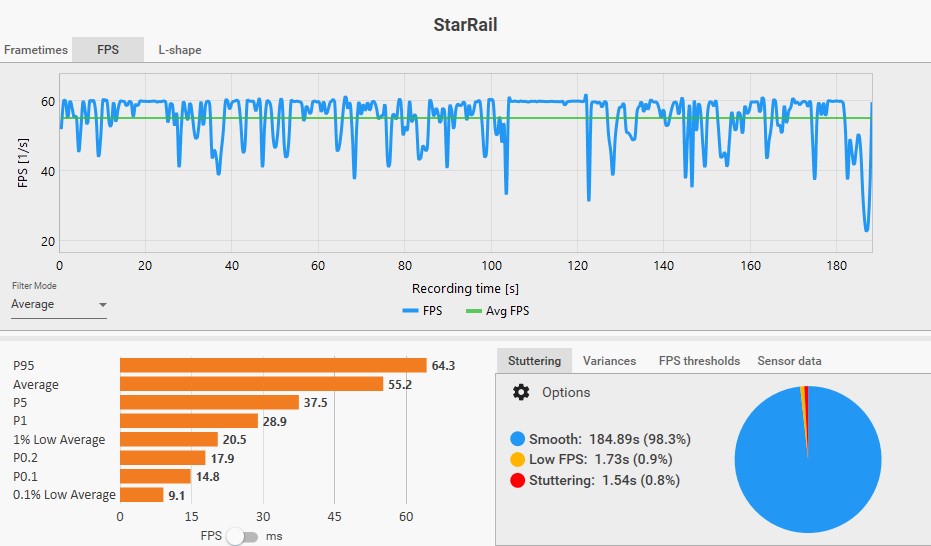Open the L-shape tab

(179, 50)
